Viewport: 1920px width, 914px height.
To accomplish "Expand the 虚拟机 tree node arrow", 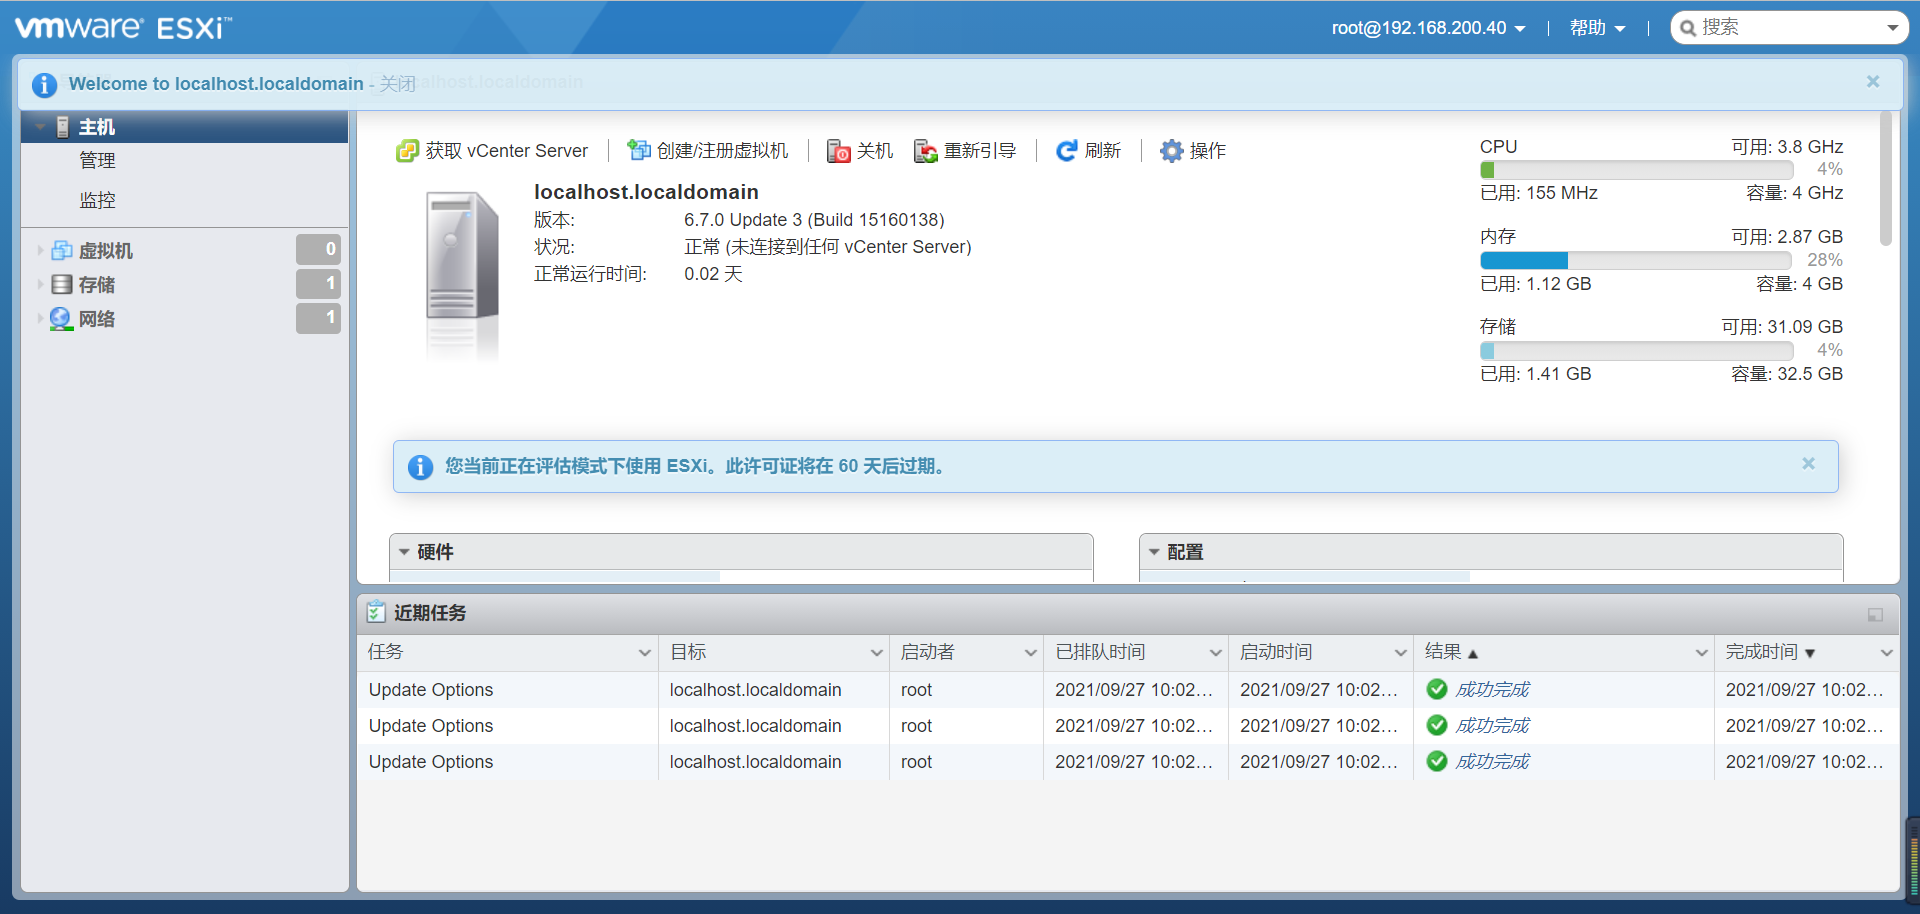I will click(x=40, y=250).
